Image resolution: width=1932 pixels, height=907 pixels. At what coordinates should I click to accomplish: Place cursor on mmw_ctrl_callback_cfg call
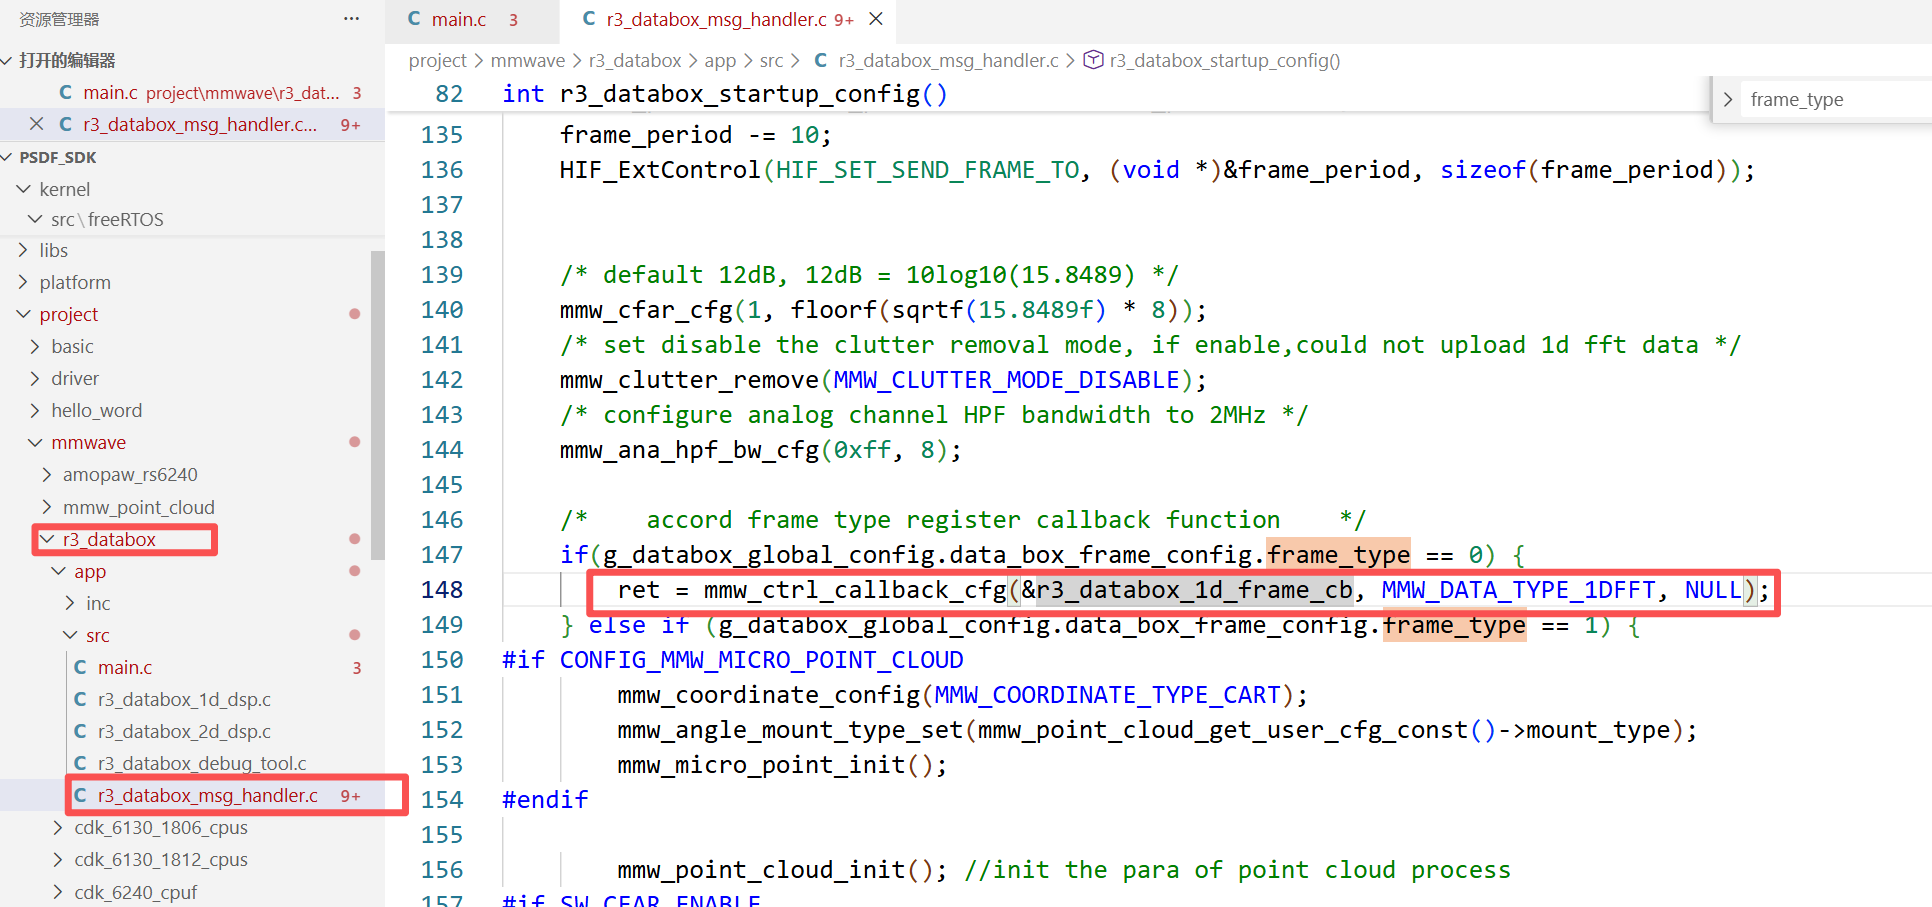pos(855,590)
